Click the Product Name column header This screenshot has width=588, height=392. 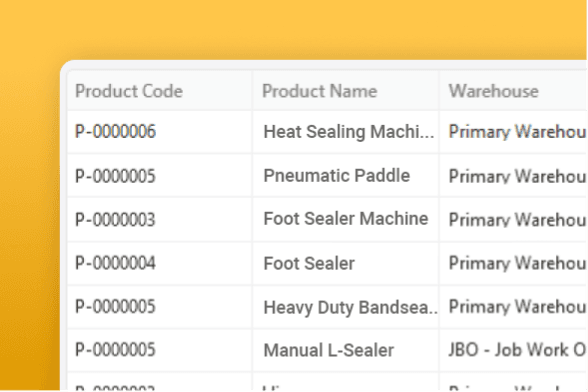click(x=320, y=91)
